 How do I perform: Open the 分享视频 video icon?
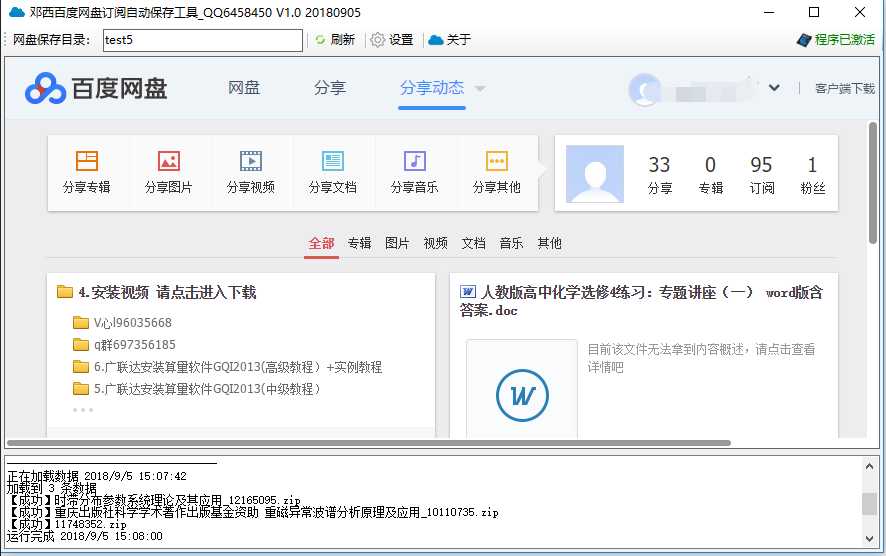250,161
